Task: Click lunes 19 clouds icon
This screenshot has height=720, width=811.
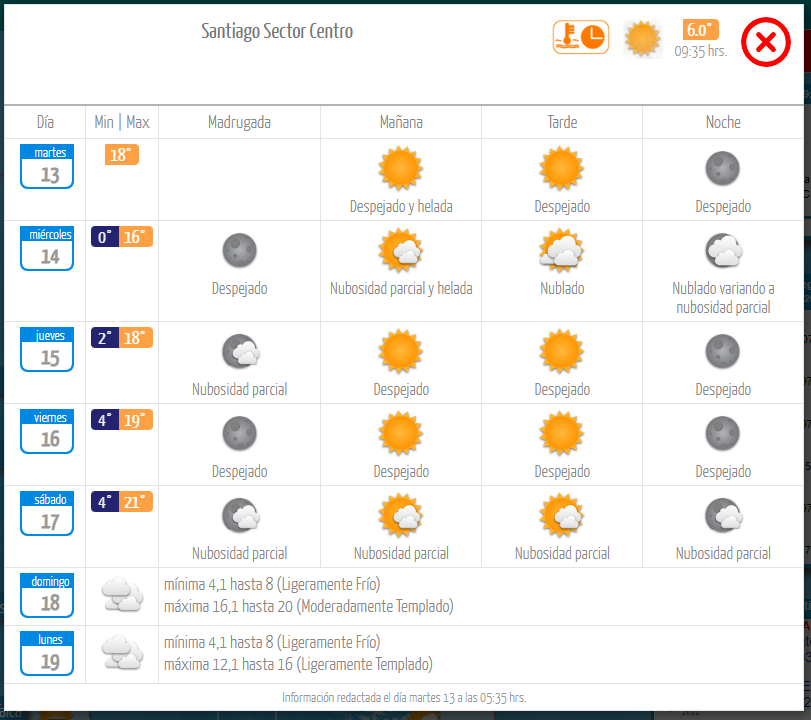Action: tap(122, 652)
